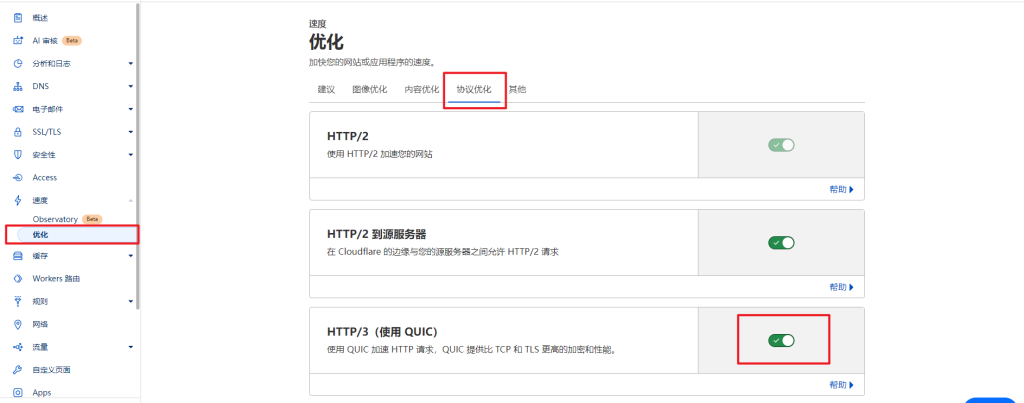Open the 概述 overview icon in sidebar

[18, 18]
